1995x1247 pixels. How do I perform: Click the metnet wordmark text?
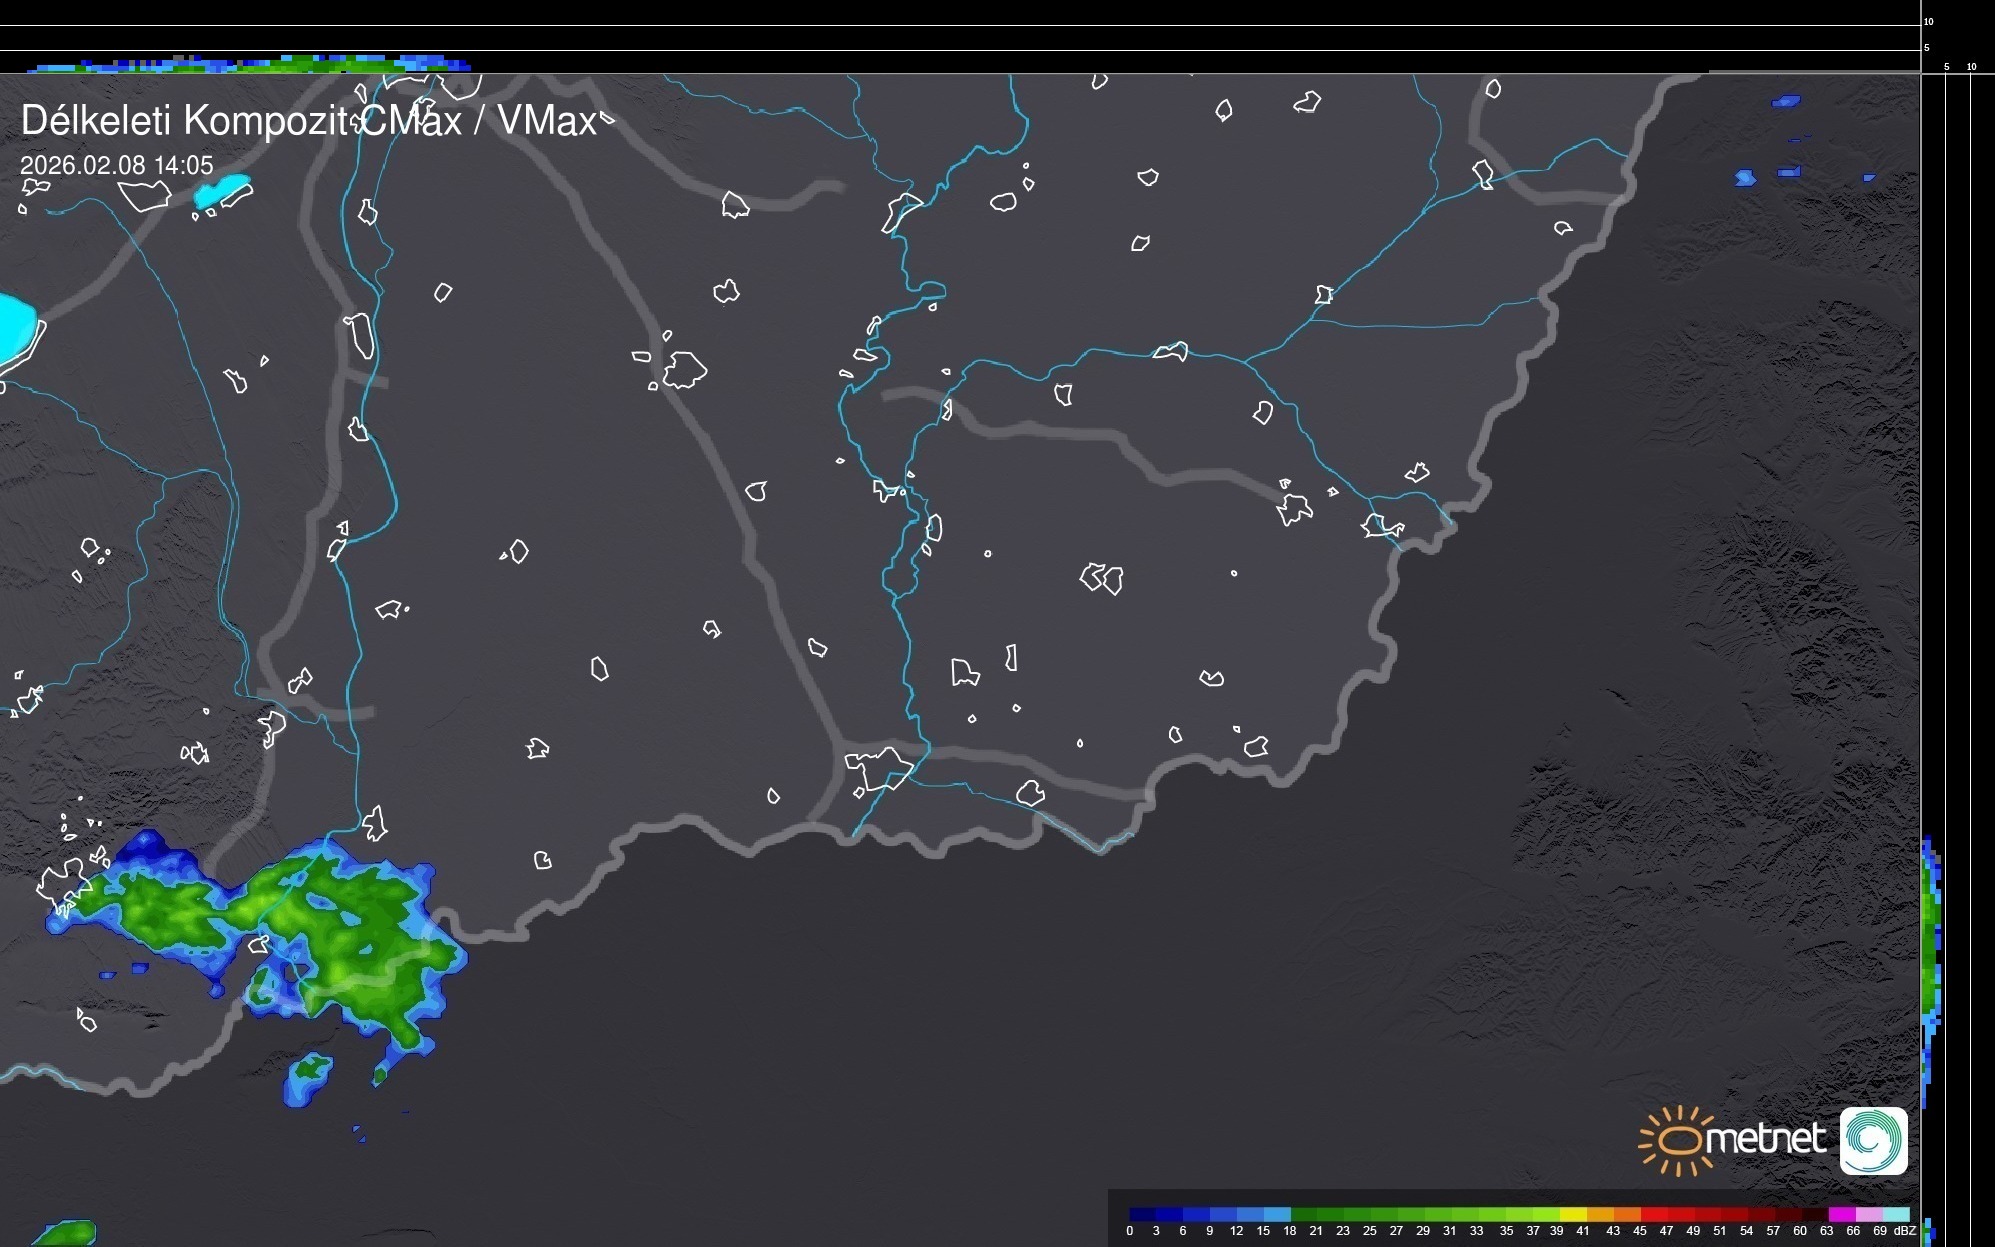tap(1766, 1139)
